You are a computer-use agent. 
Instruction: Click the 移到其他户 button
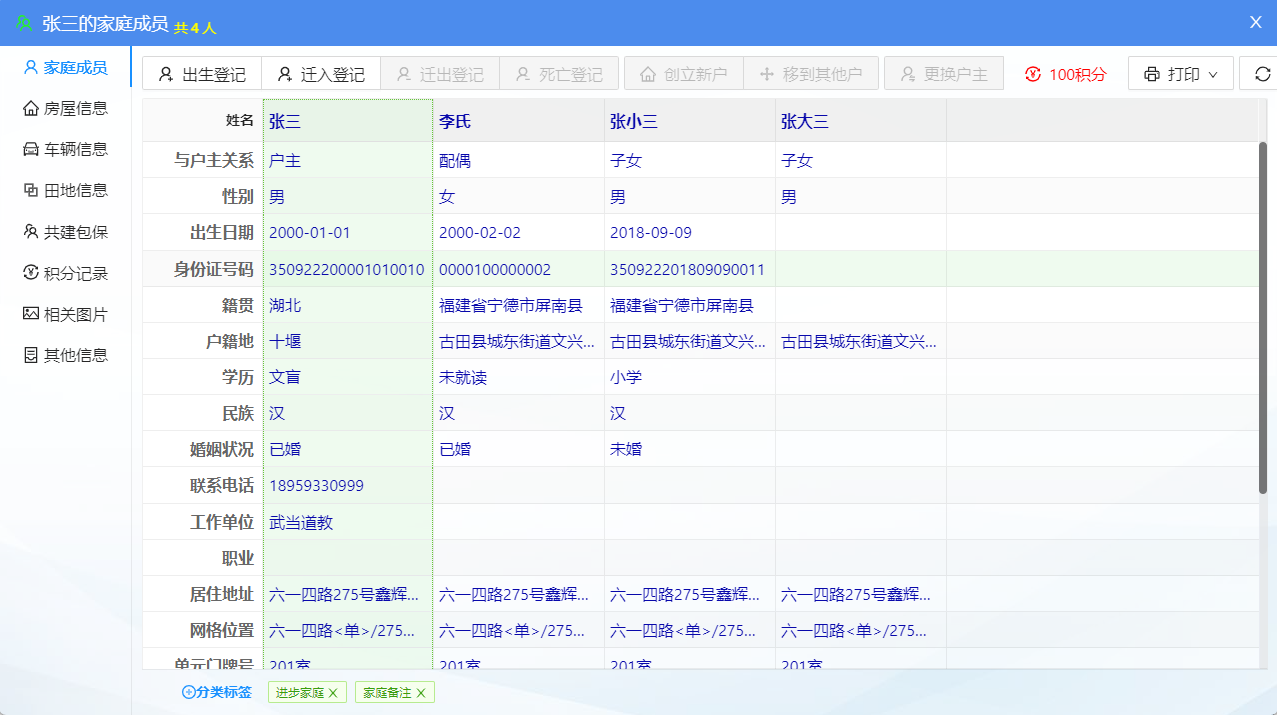(x=811, y=74)
